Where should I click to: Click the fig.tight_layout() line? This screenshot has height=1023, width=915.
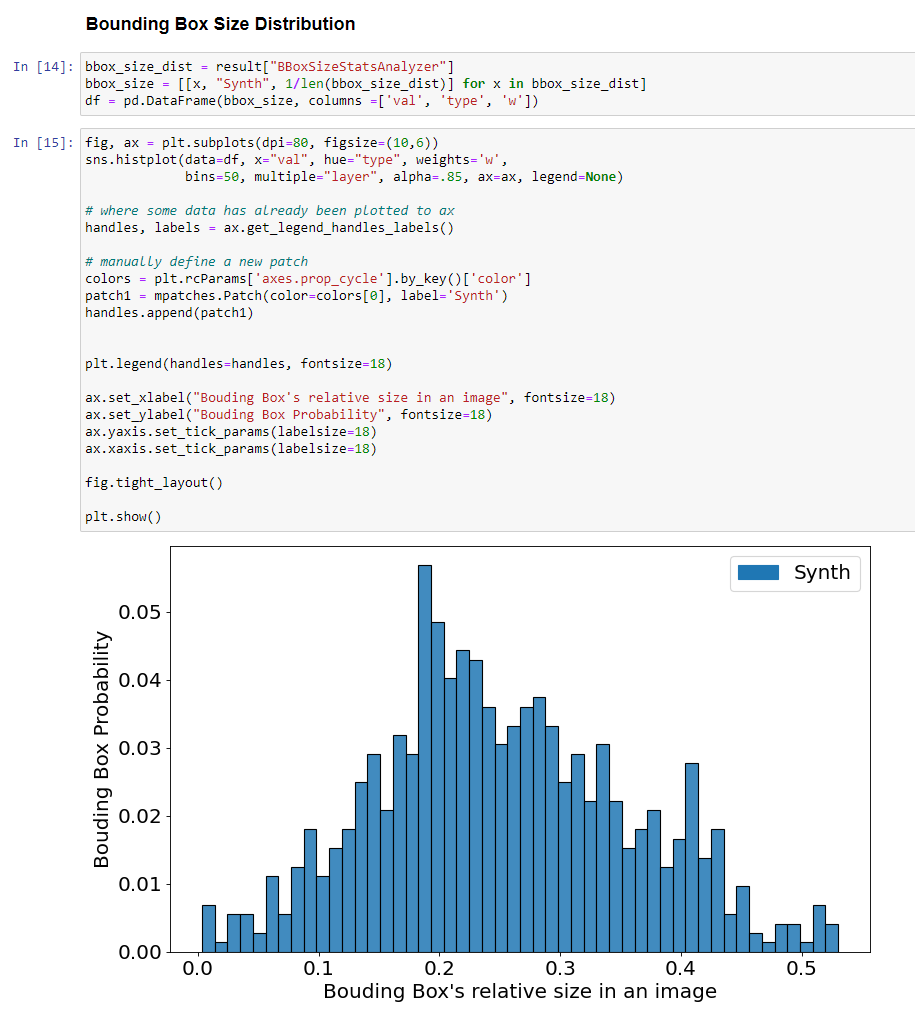click(154, 483)
